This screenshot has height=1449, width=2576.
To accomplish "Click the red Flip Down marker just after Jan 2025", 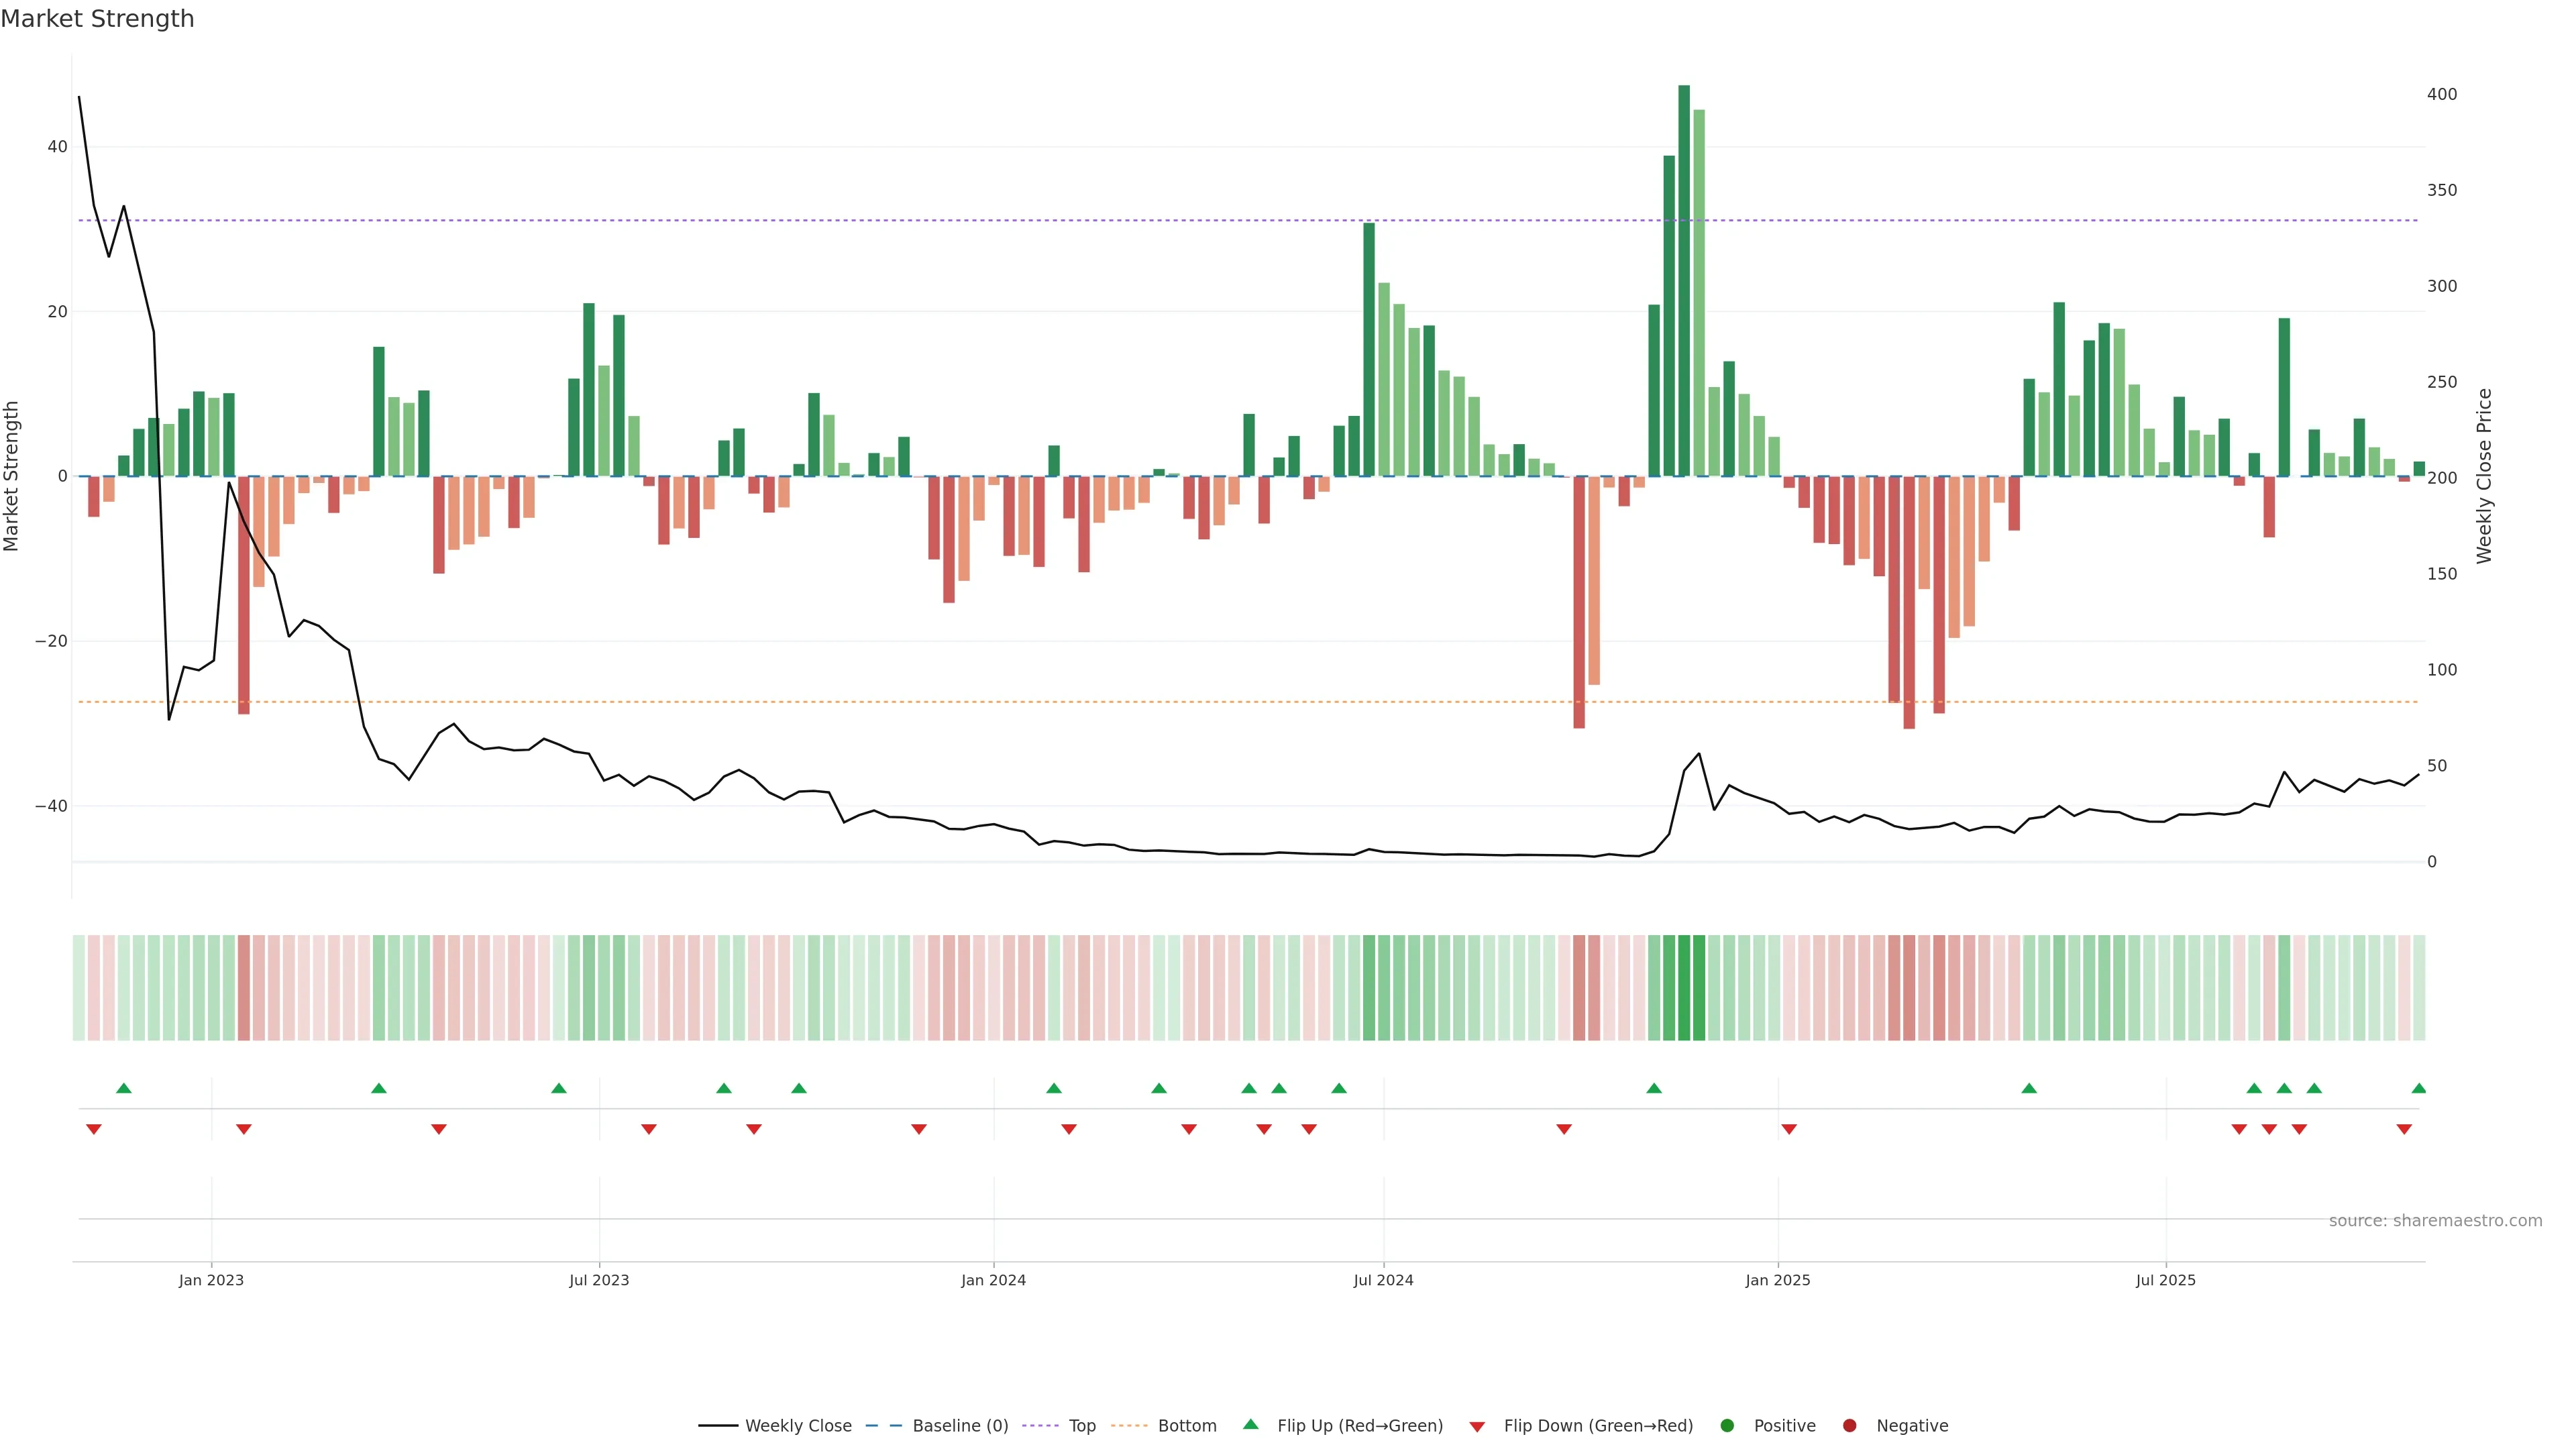I will coord(1789,1129).
